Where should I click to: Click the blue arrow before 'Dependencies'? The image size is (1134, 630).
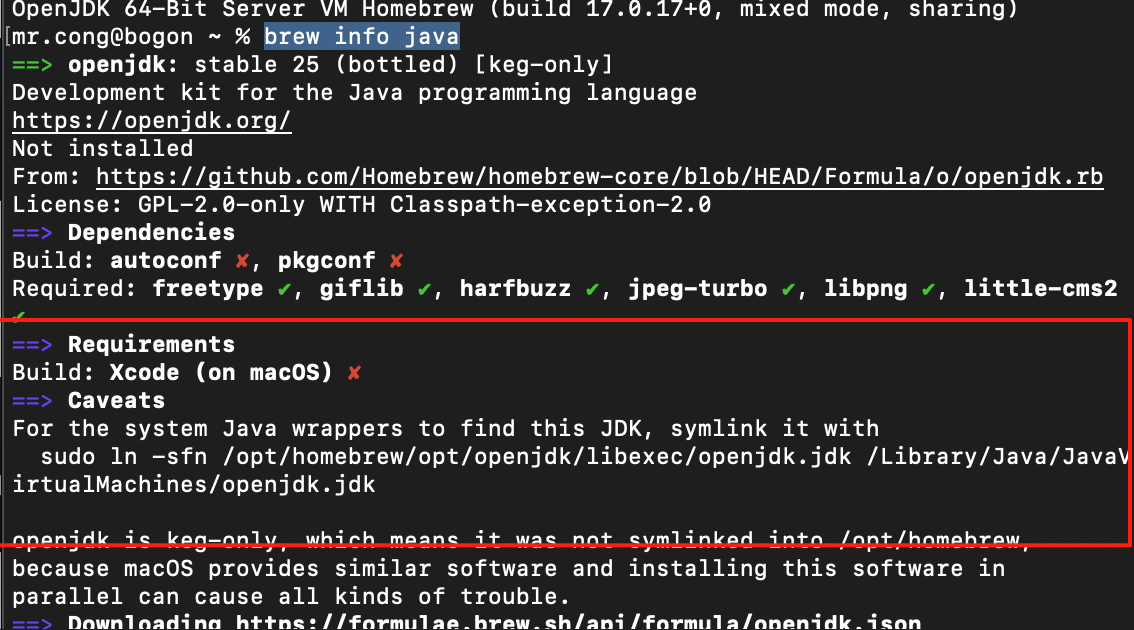(x=32, y=232)
